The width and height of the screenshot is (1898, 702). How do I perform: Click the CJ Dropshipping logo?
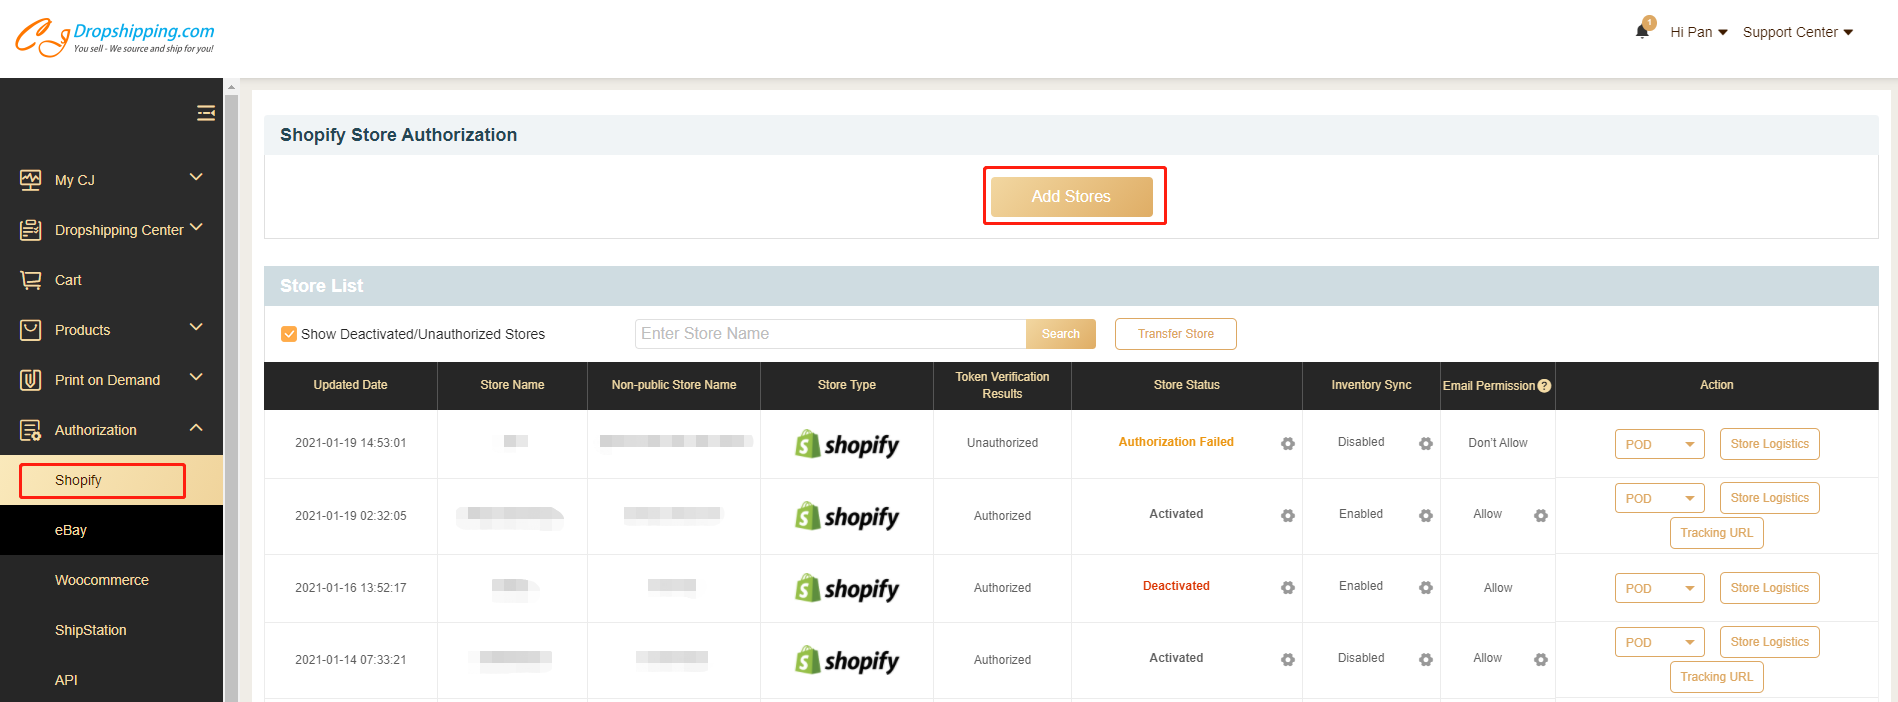coord(114,37)
